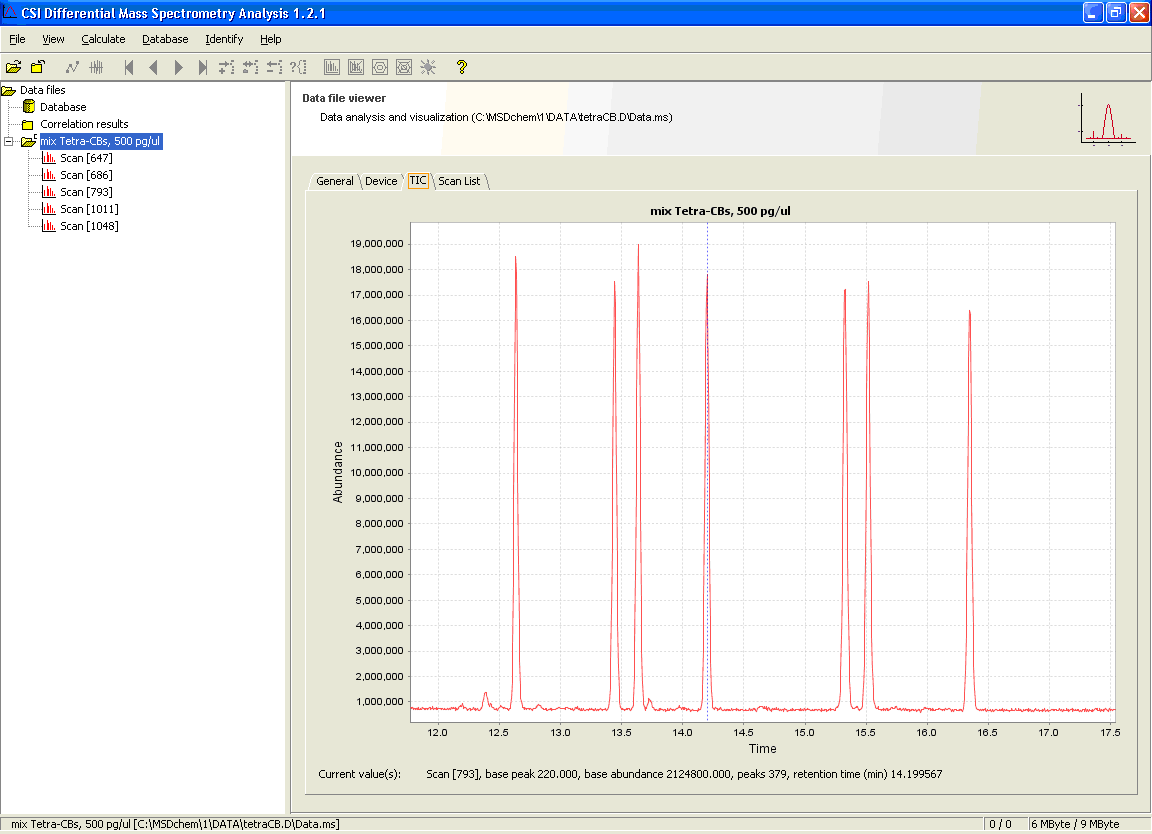
Task: Click the tallest peak near 13.6 minutes
Action: tap(638, 247)
